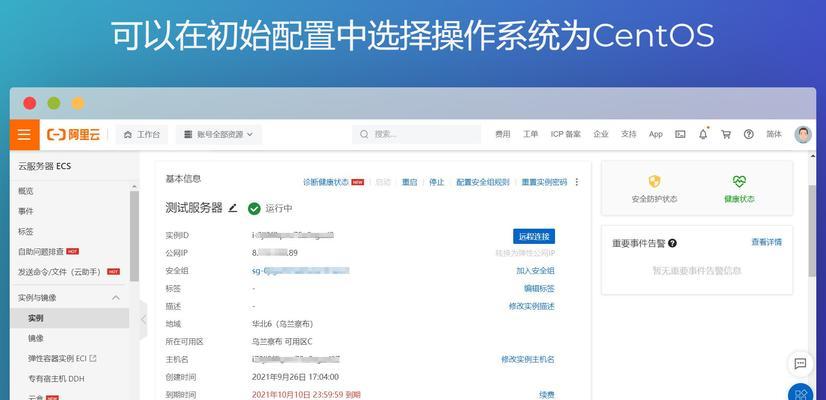Screen dimensions: 826x400
Task: Select 专有宿主机 DDH in the sidebar
Action: coord(56,378)
